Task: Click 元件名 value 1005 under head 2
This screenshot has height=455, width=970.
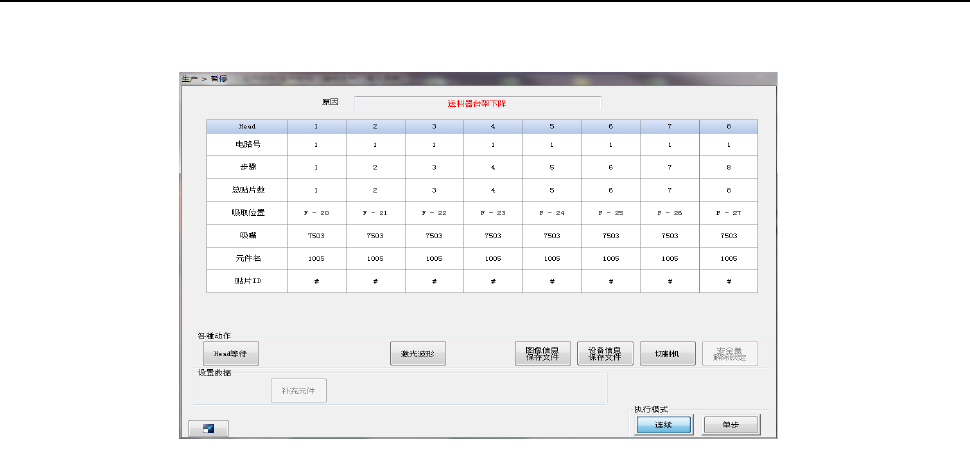Action: coord(376,258)
